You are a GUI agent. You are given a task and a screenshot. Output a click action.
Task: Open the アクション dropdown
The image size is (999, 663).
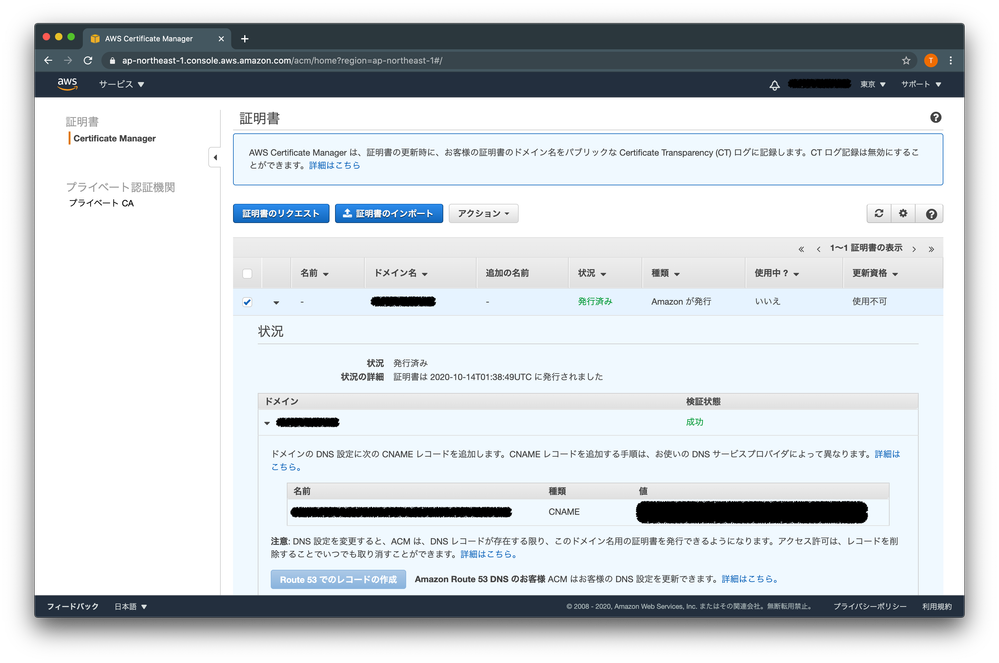484,213
